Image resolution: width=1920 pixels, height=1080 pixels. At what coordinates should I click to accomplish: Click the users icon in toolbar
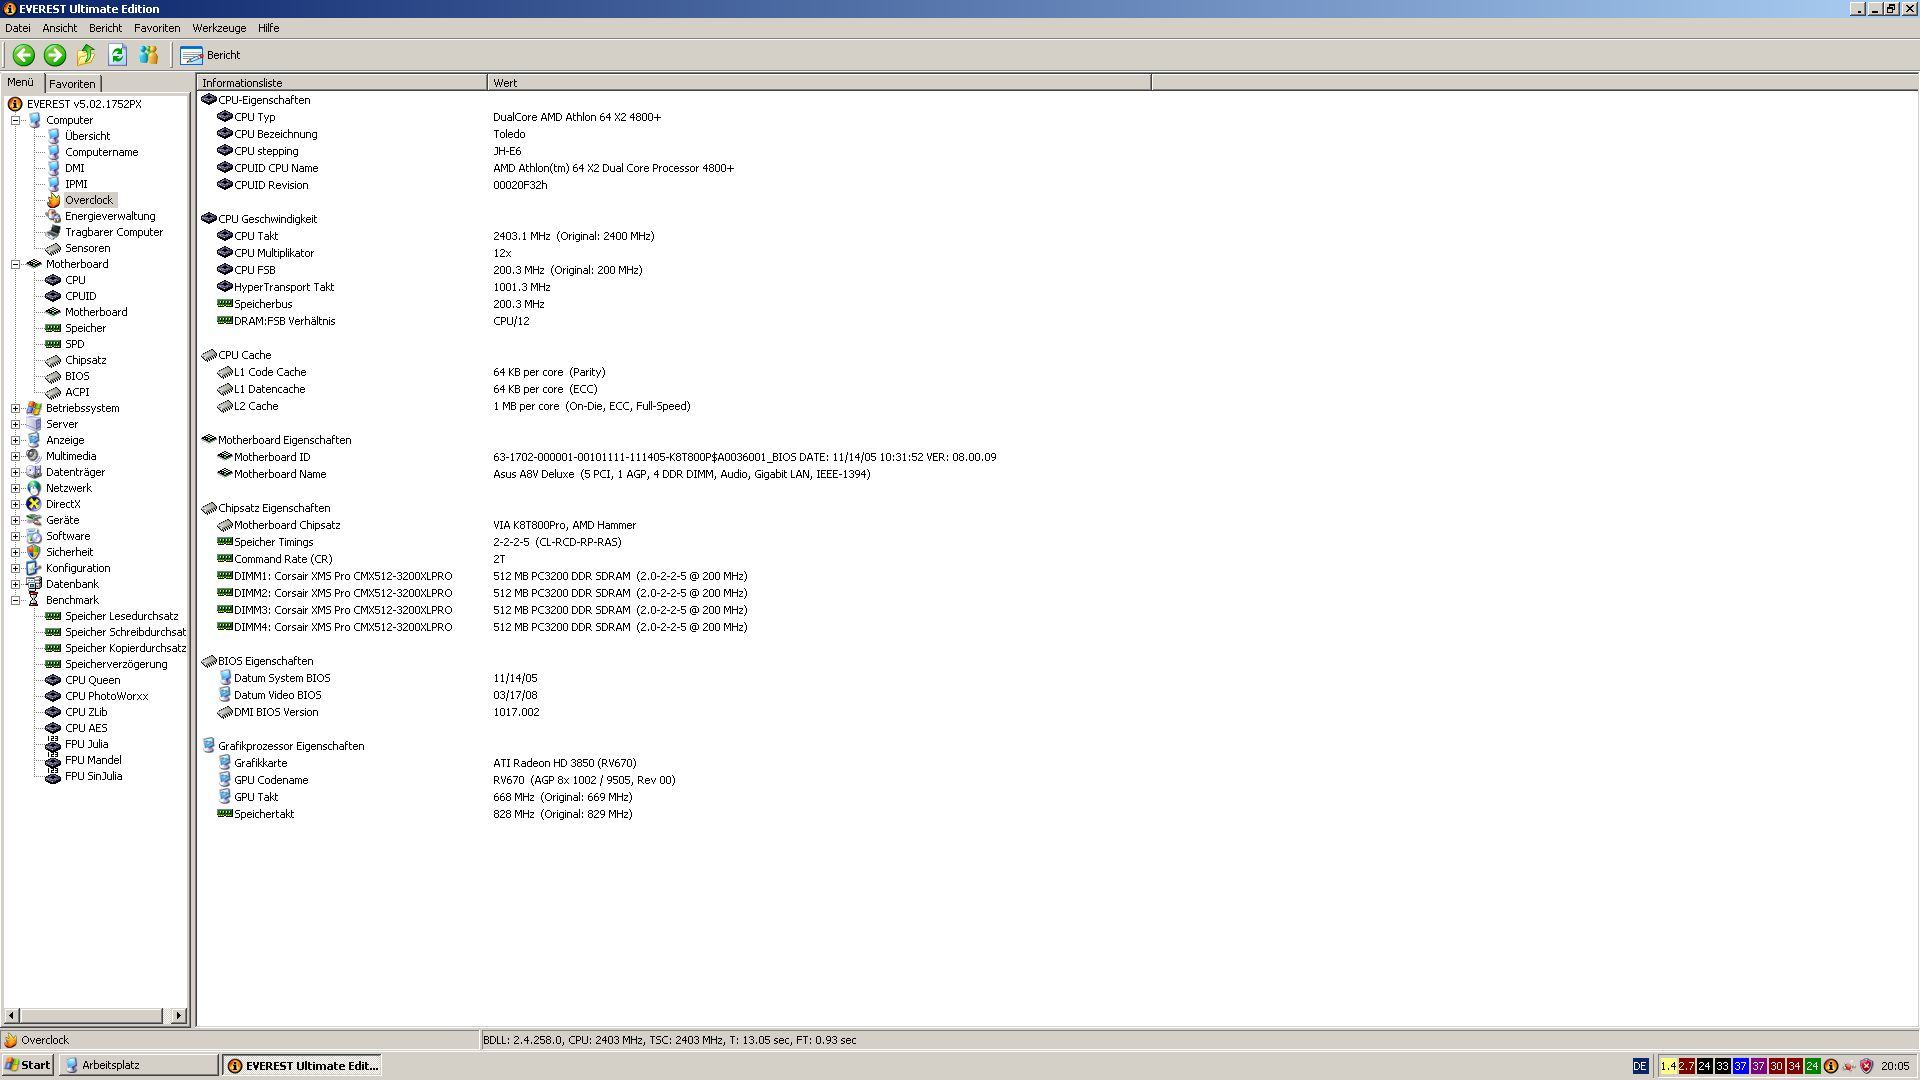point(149,55)
